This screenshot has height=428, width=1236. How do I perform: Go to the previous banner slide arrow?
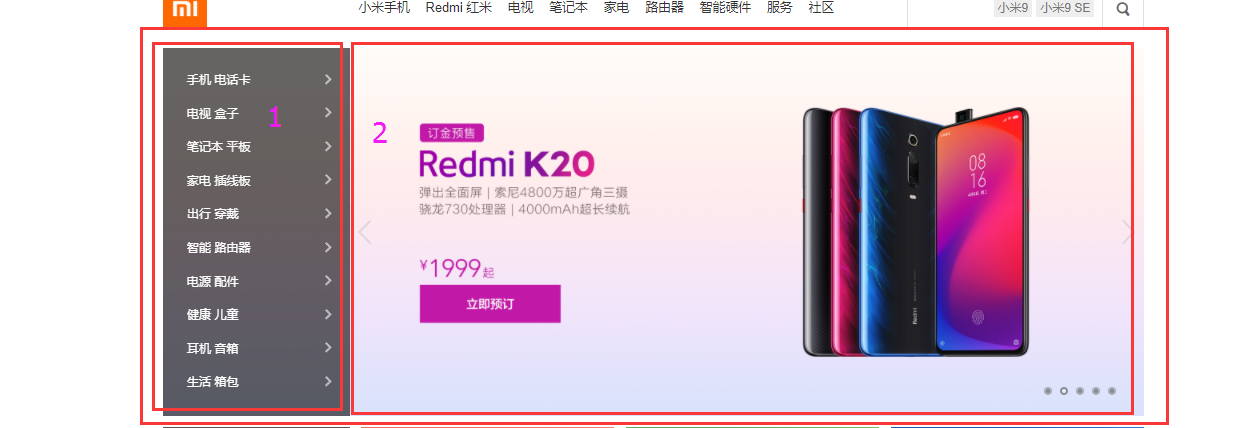pyautogui.click(x=365, y=232)
